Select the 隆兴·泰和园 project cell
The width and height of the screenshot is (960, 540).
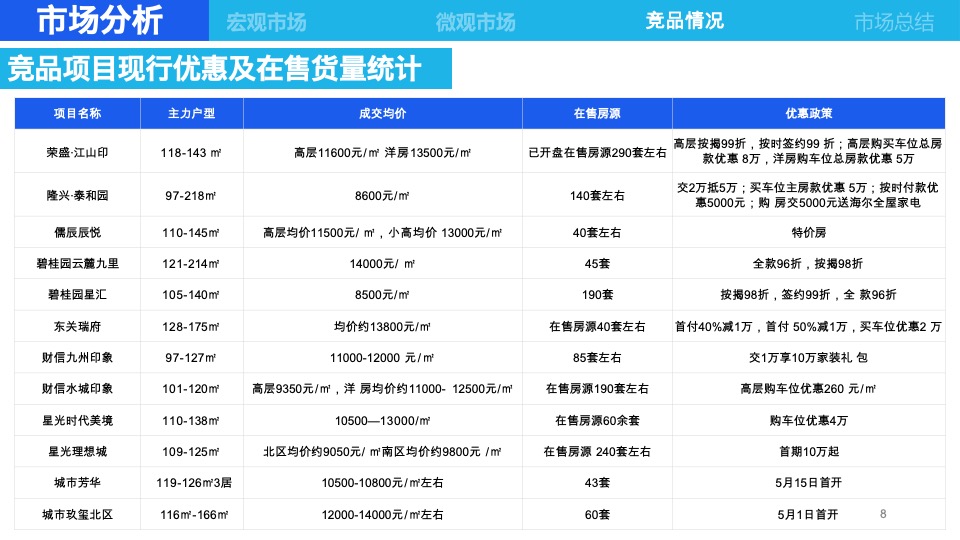coord(77,195)
